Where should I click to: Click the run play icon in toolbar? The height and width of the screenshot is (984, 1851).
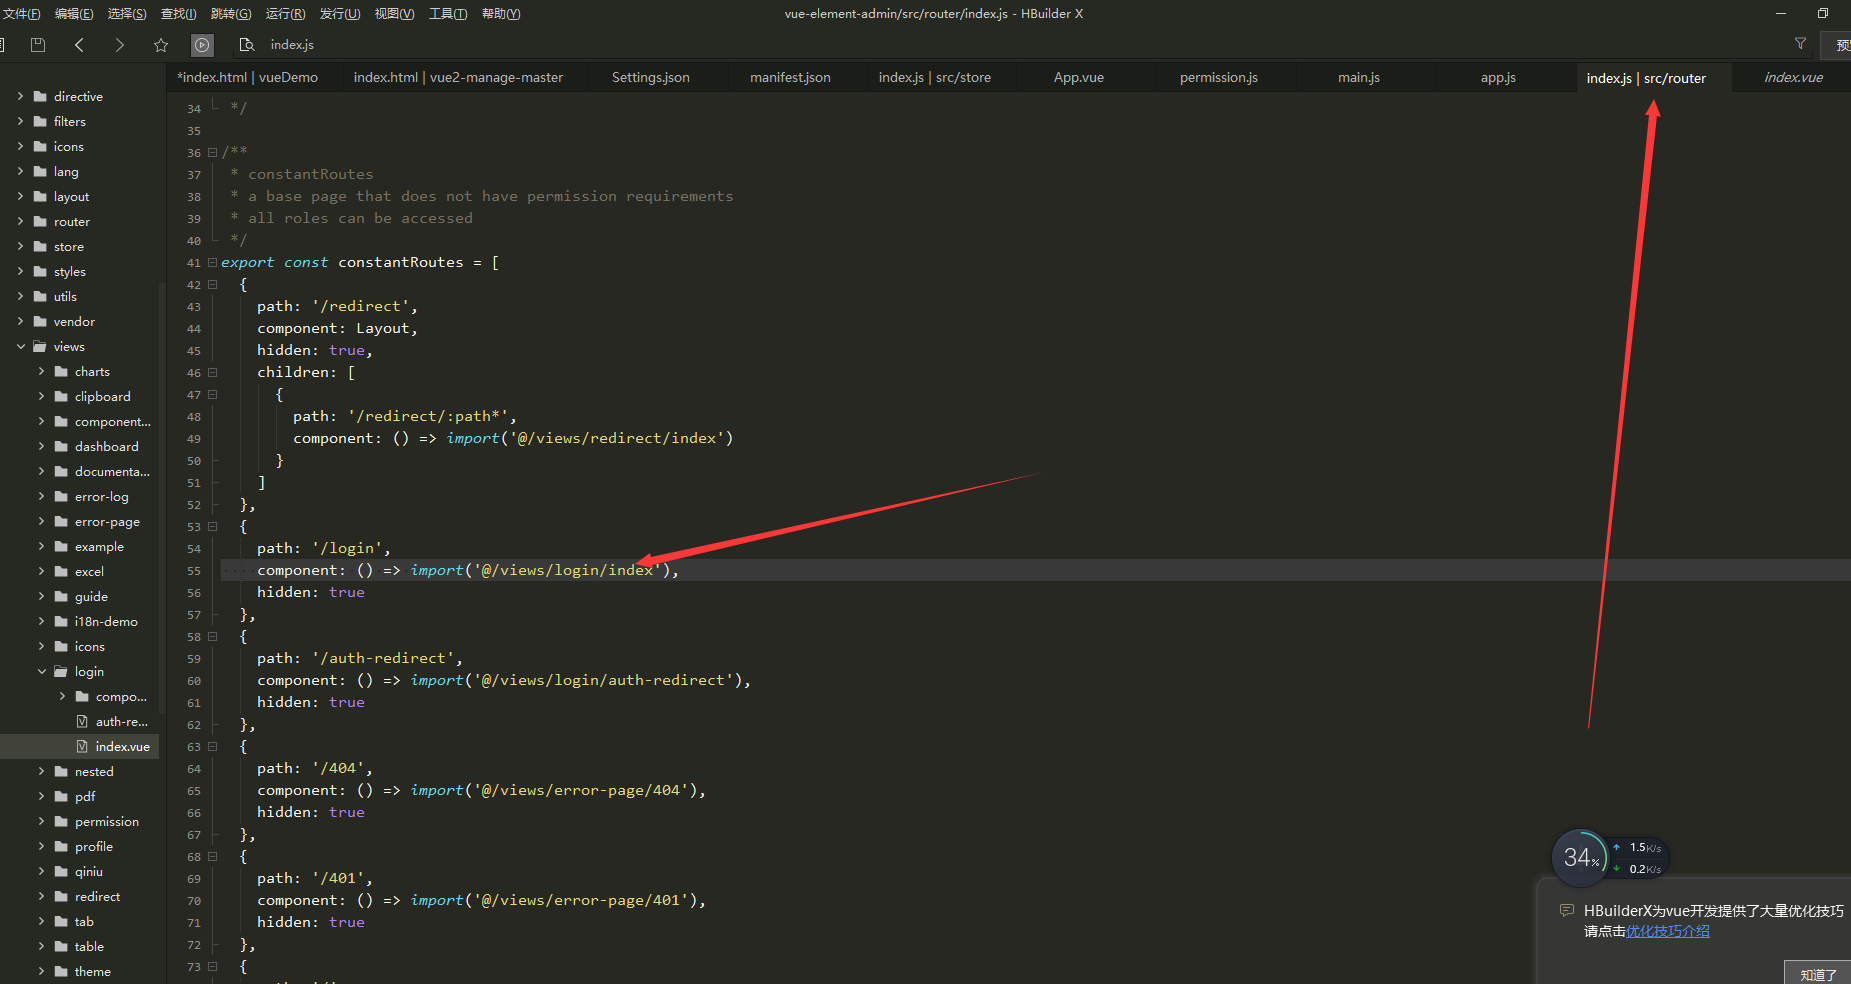[x=202, y=44]
